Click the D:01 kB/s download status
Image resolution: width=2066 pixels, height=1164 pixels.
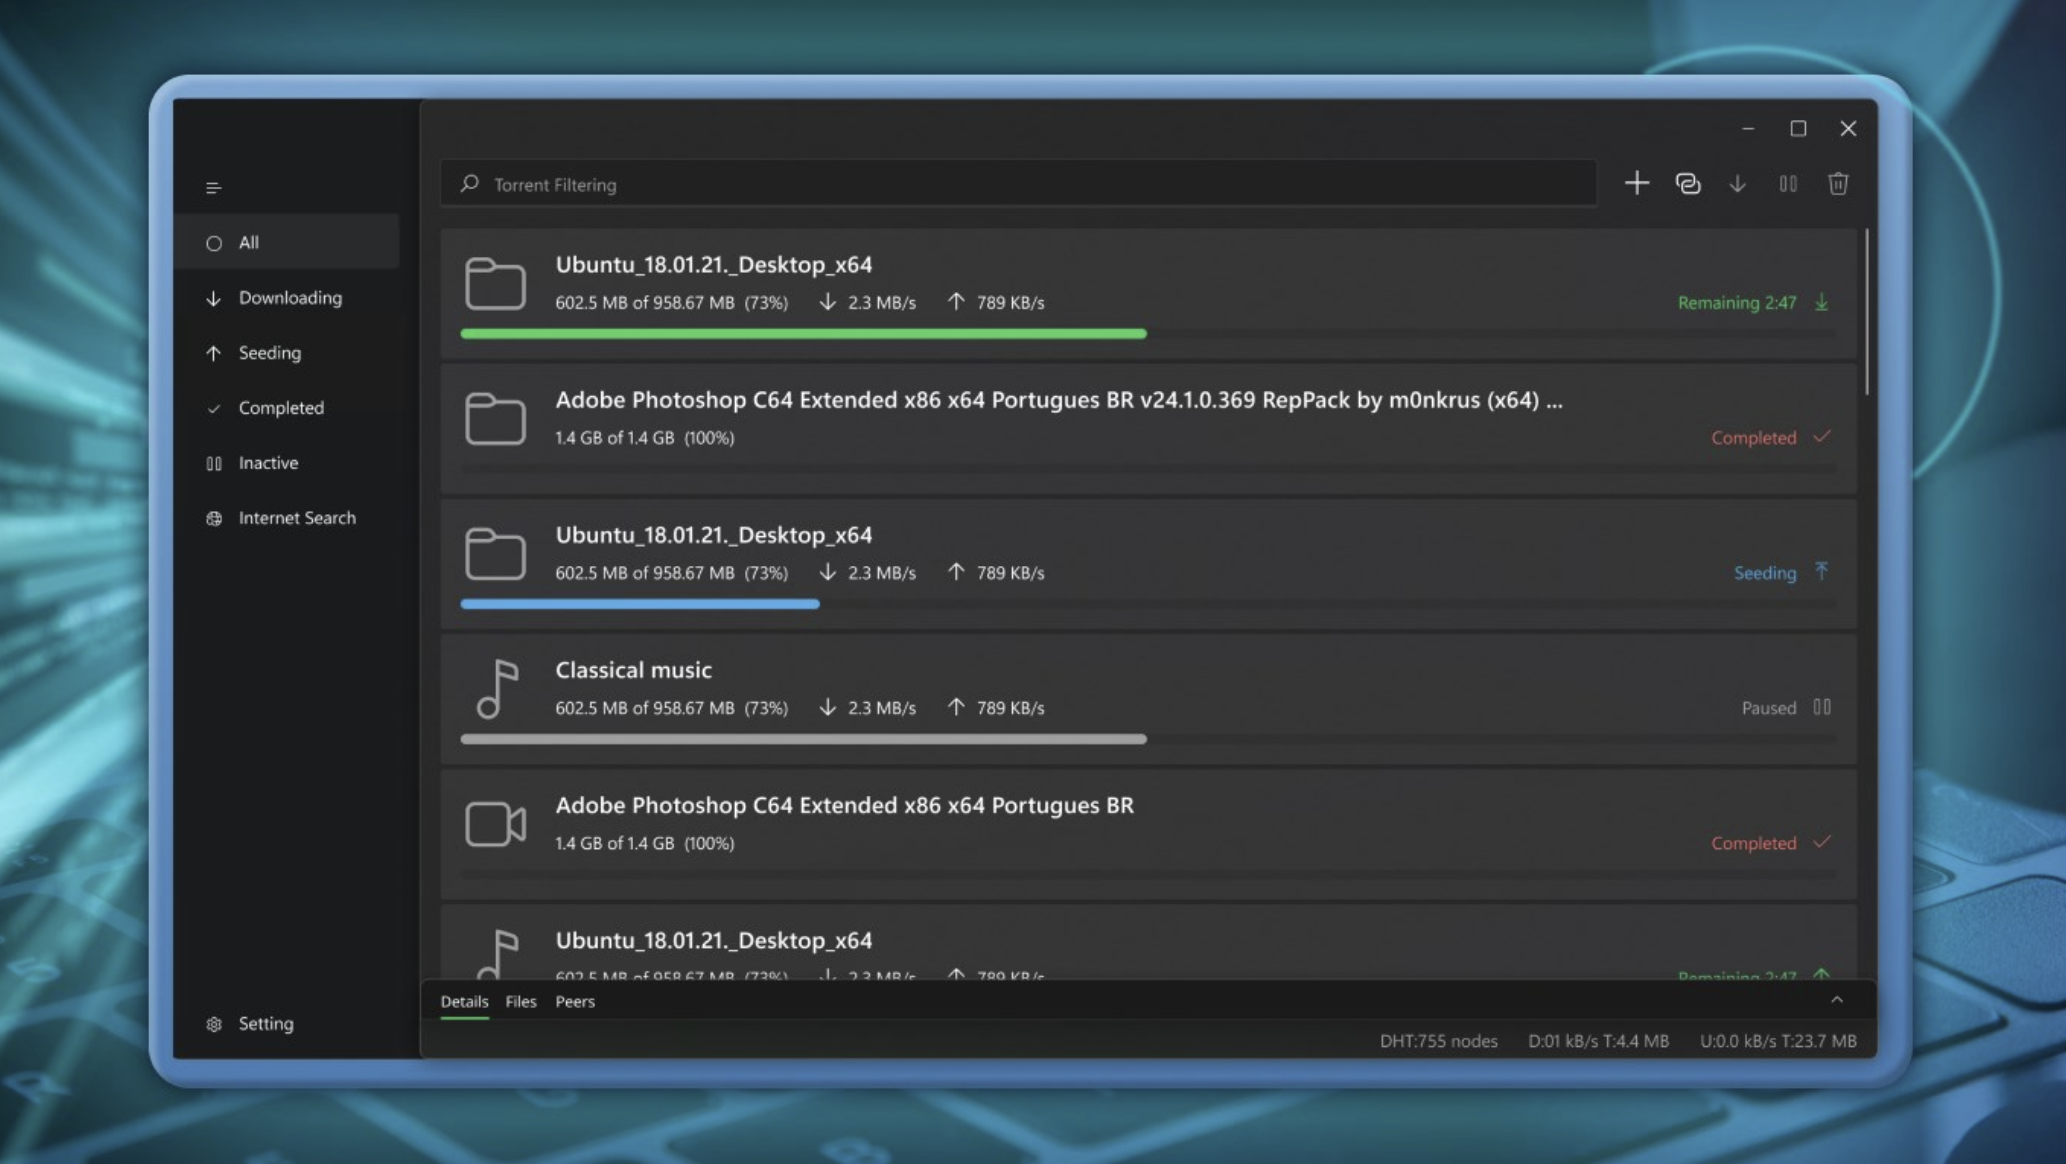coord(1598,1041)
